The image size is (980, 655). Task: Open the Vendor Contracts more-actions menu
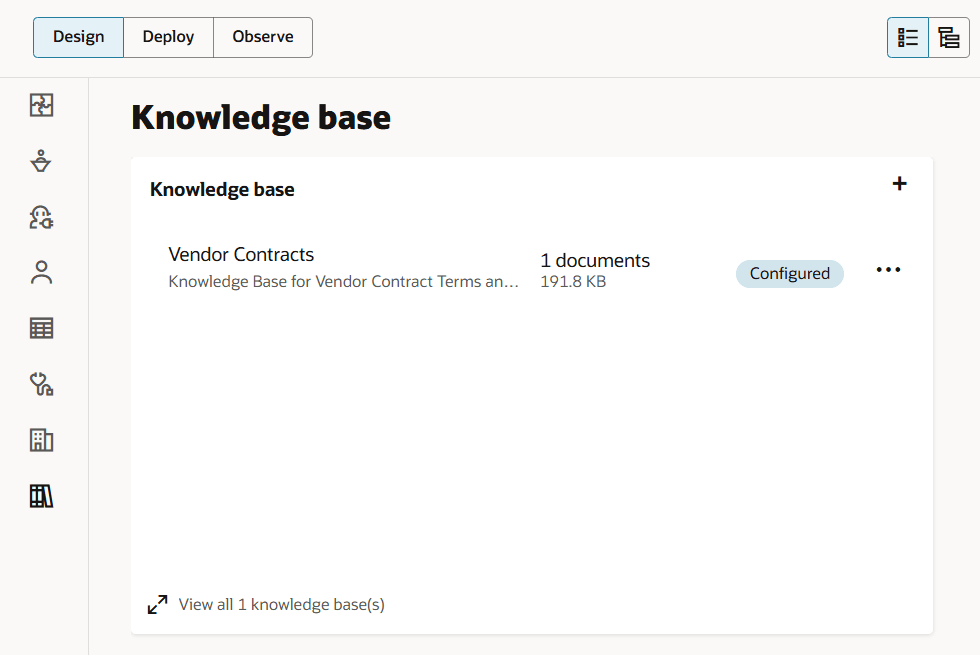[888, 270]
